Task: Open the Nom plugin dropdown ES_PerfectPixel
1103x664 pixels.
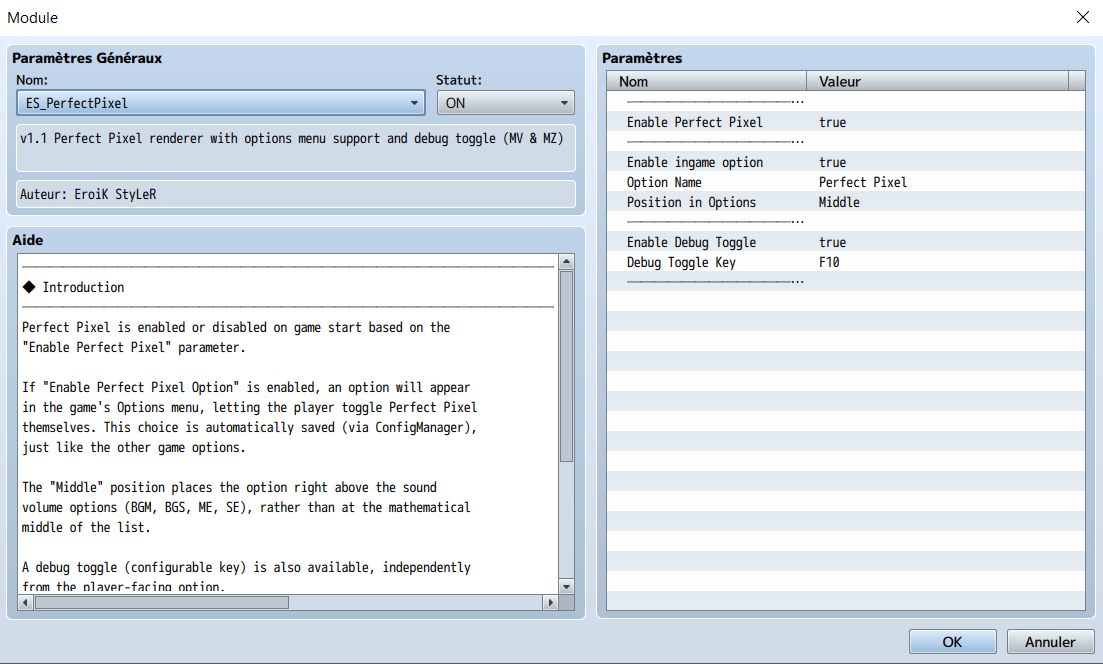Action: (220, 103)
